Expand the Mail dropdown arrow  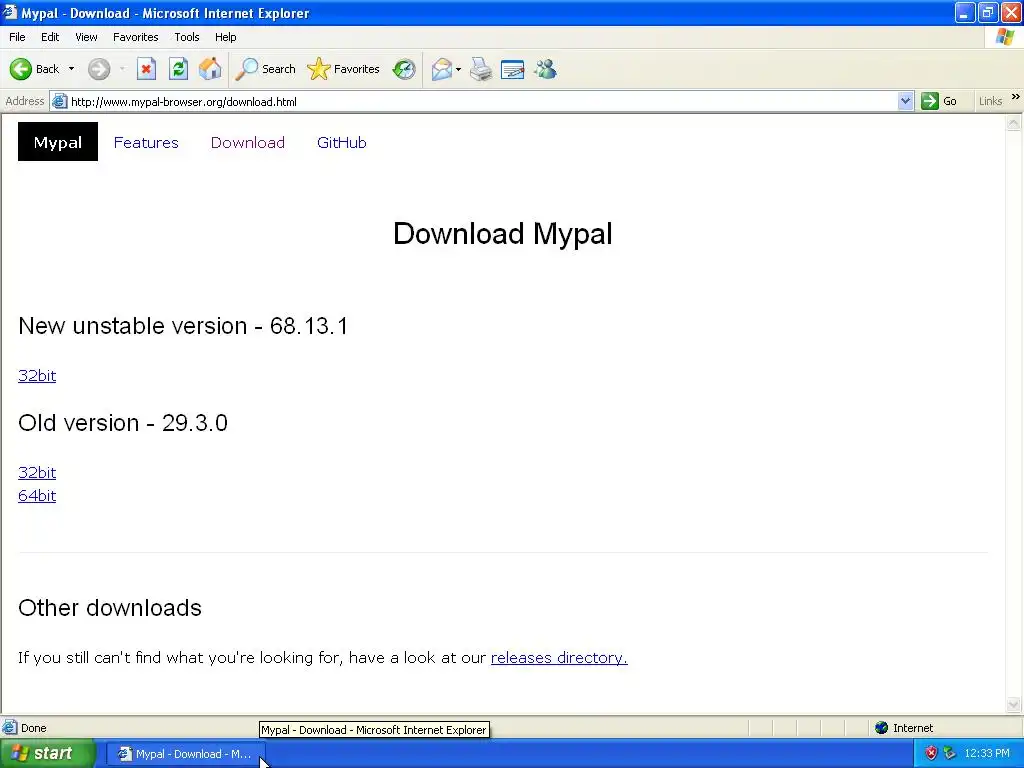458,69
